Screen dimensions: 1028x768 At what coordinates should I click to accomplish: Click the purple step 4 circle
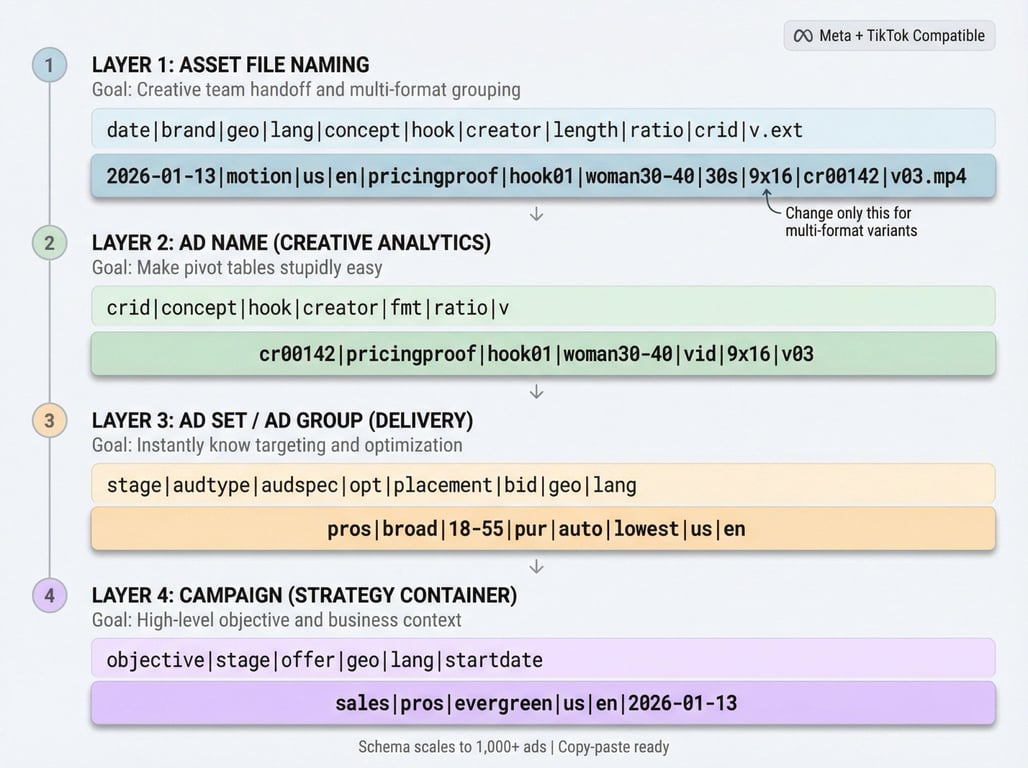click(49, 596)
